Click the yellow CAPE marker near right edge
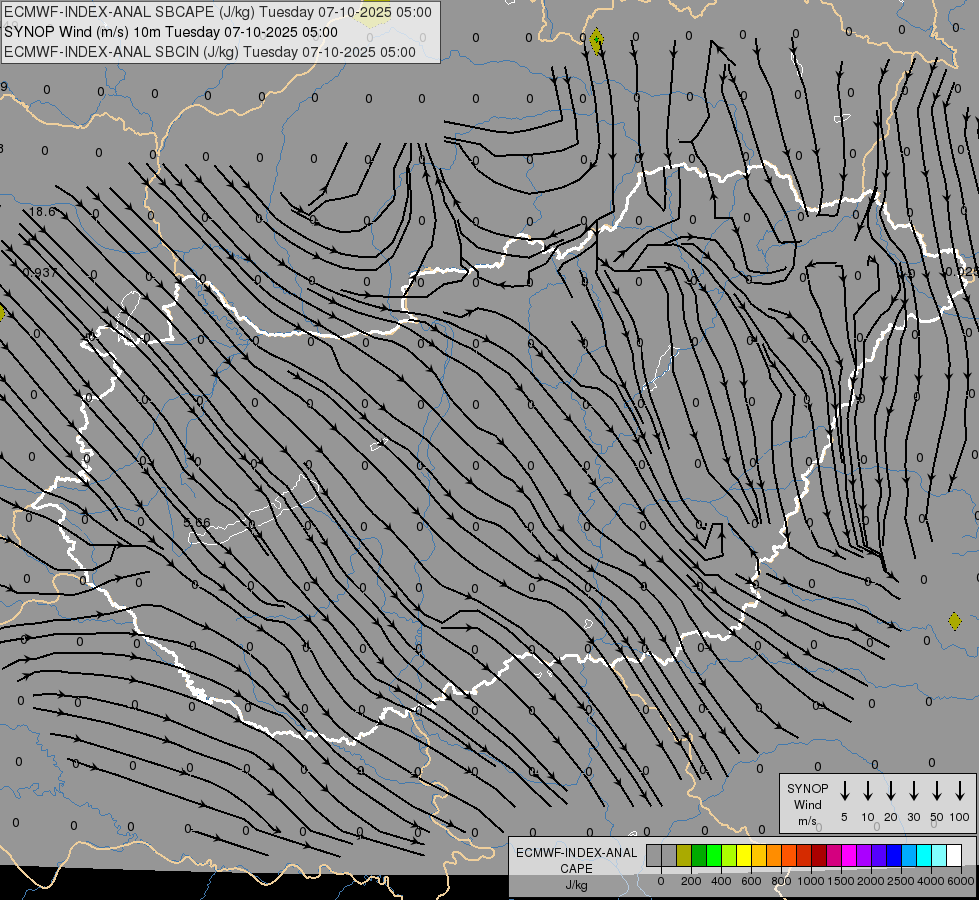979x900 pixels. [954, 621]
